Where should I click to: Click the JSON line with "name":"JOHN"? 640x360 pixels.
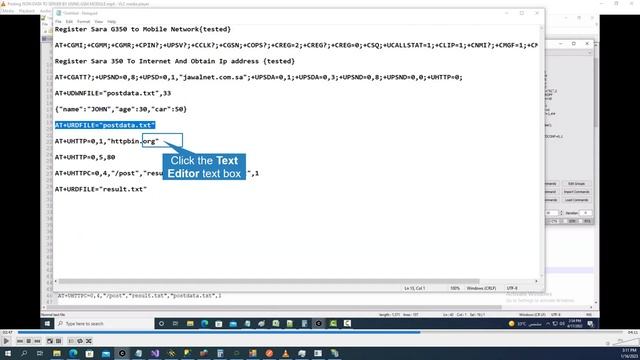[121, 109]
